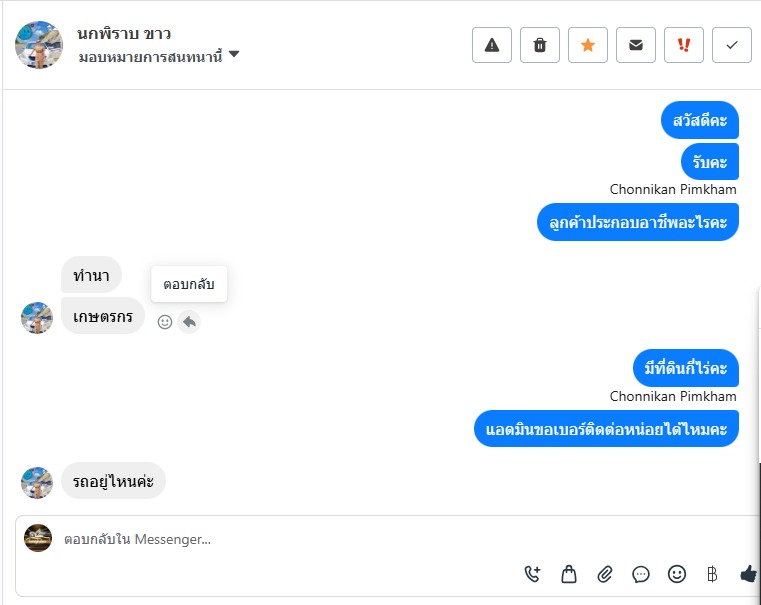Delete conversation using the trash icon
This screenshot has height=605, width=761.
(540, 45)
